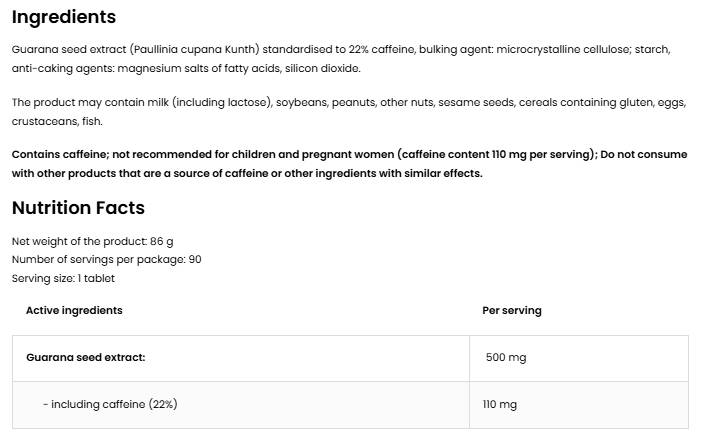Viewport: 701px width, 436px height.
Task: Click the 500 mg table cell
Action: (505, 357)
